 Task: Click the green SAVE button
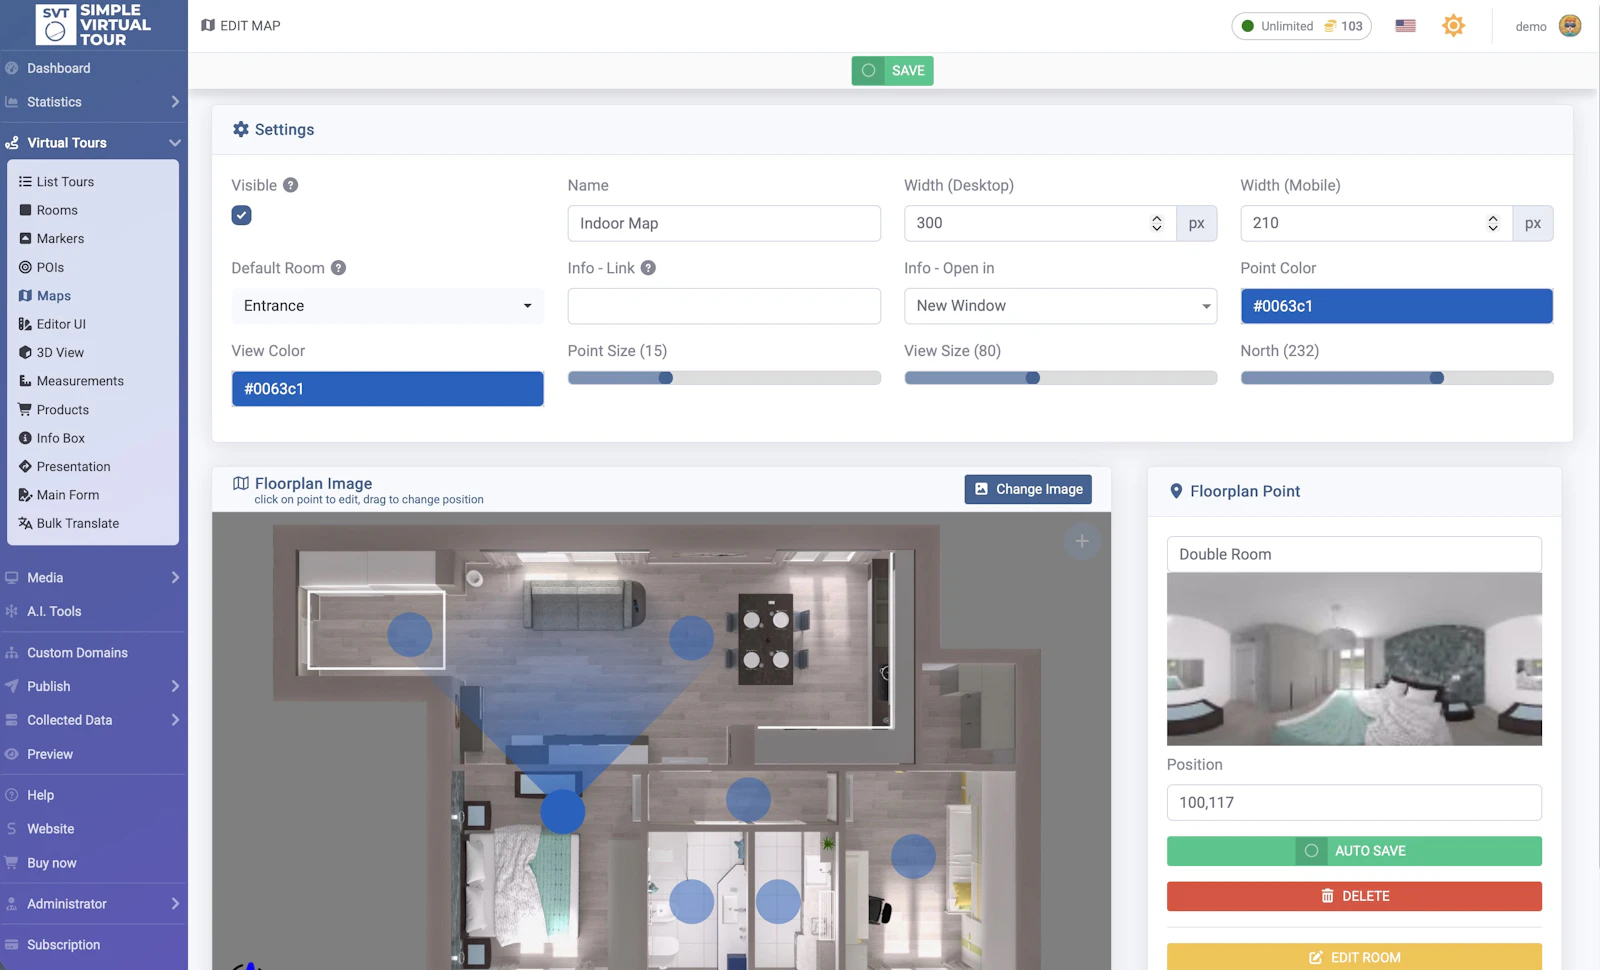pyautogui.click(x=892, y=71)
